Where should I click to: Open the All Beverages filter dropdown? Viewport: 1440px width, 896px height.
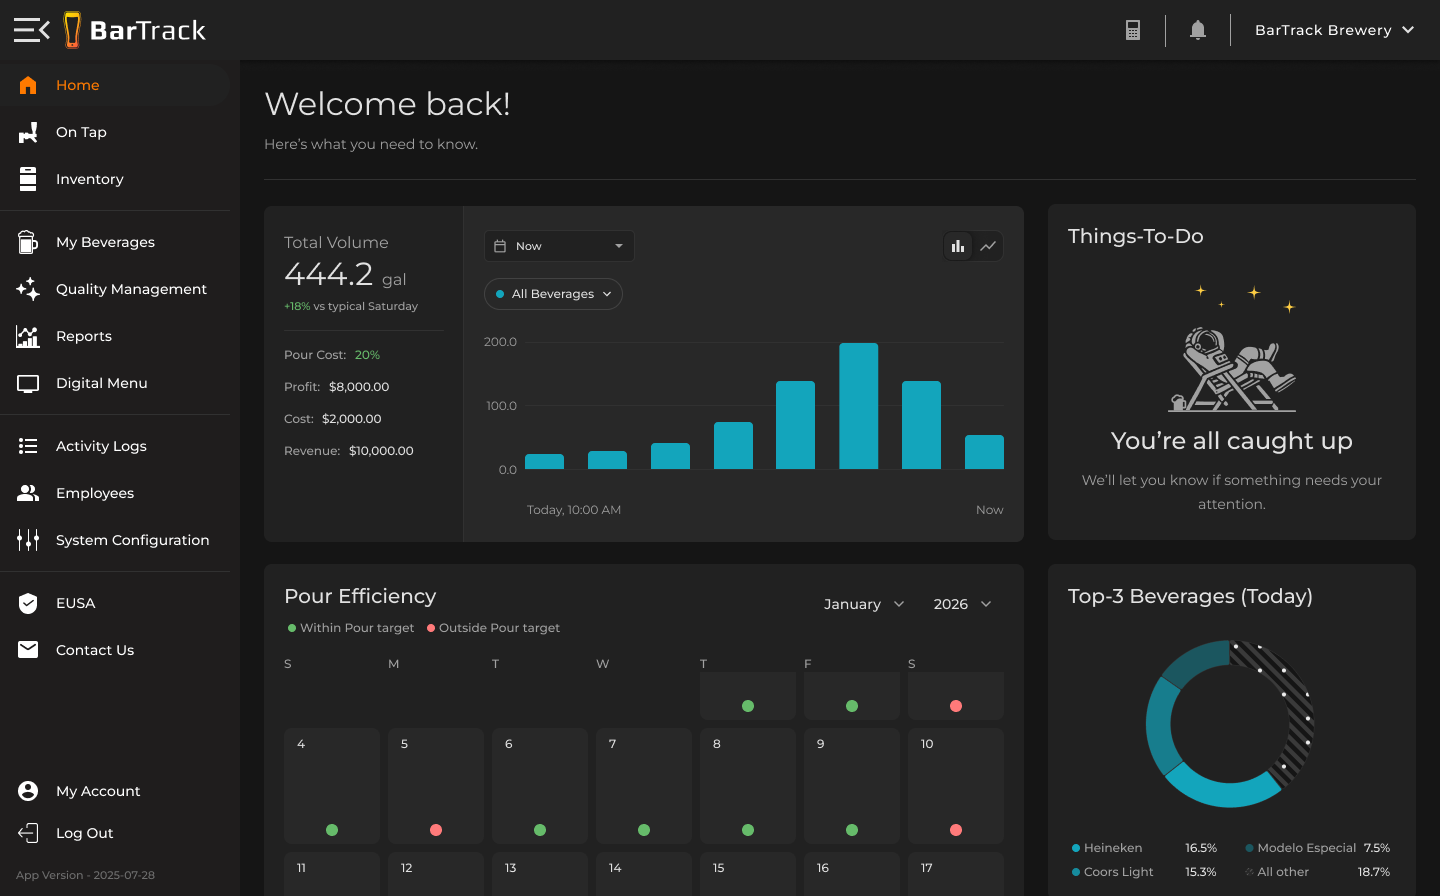pyautogui.click(x=553, y=294)
